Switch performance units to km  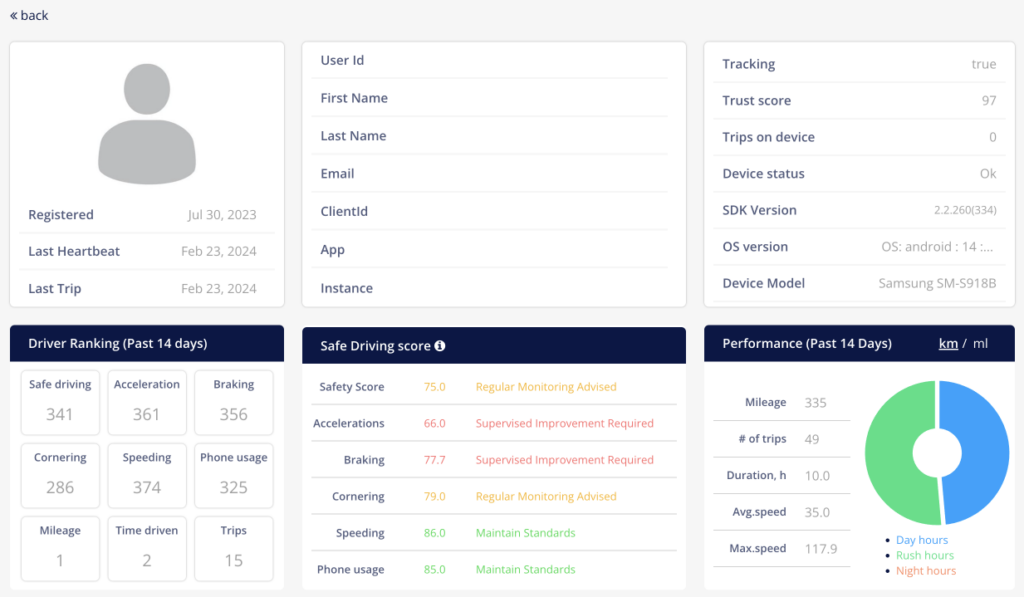pos(948,344)
